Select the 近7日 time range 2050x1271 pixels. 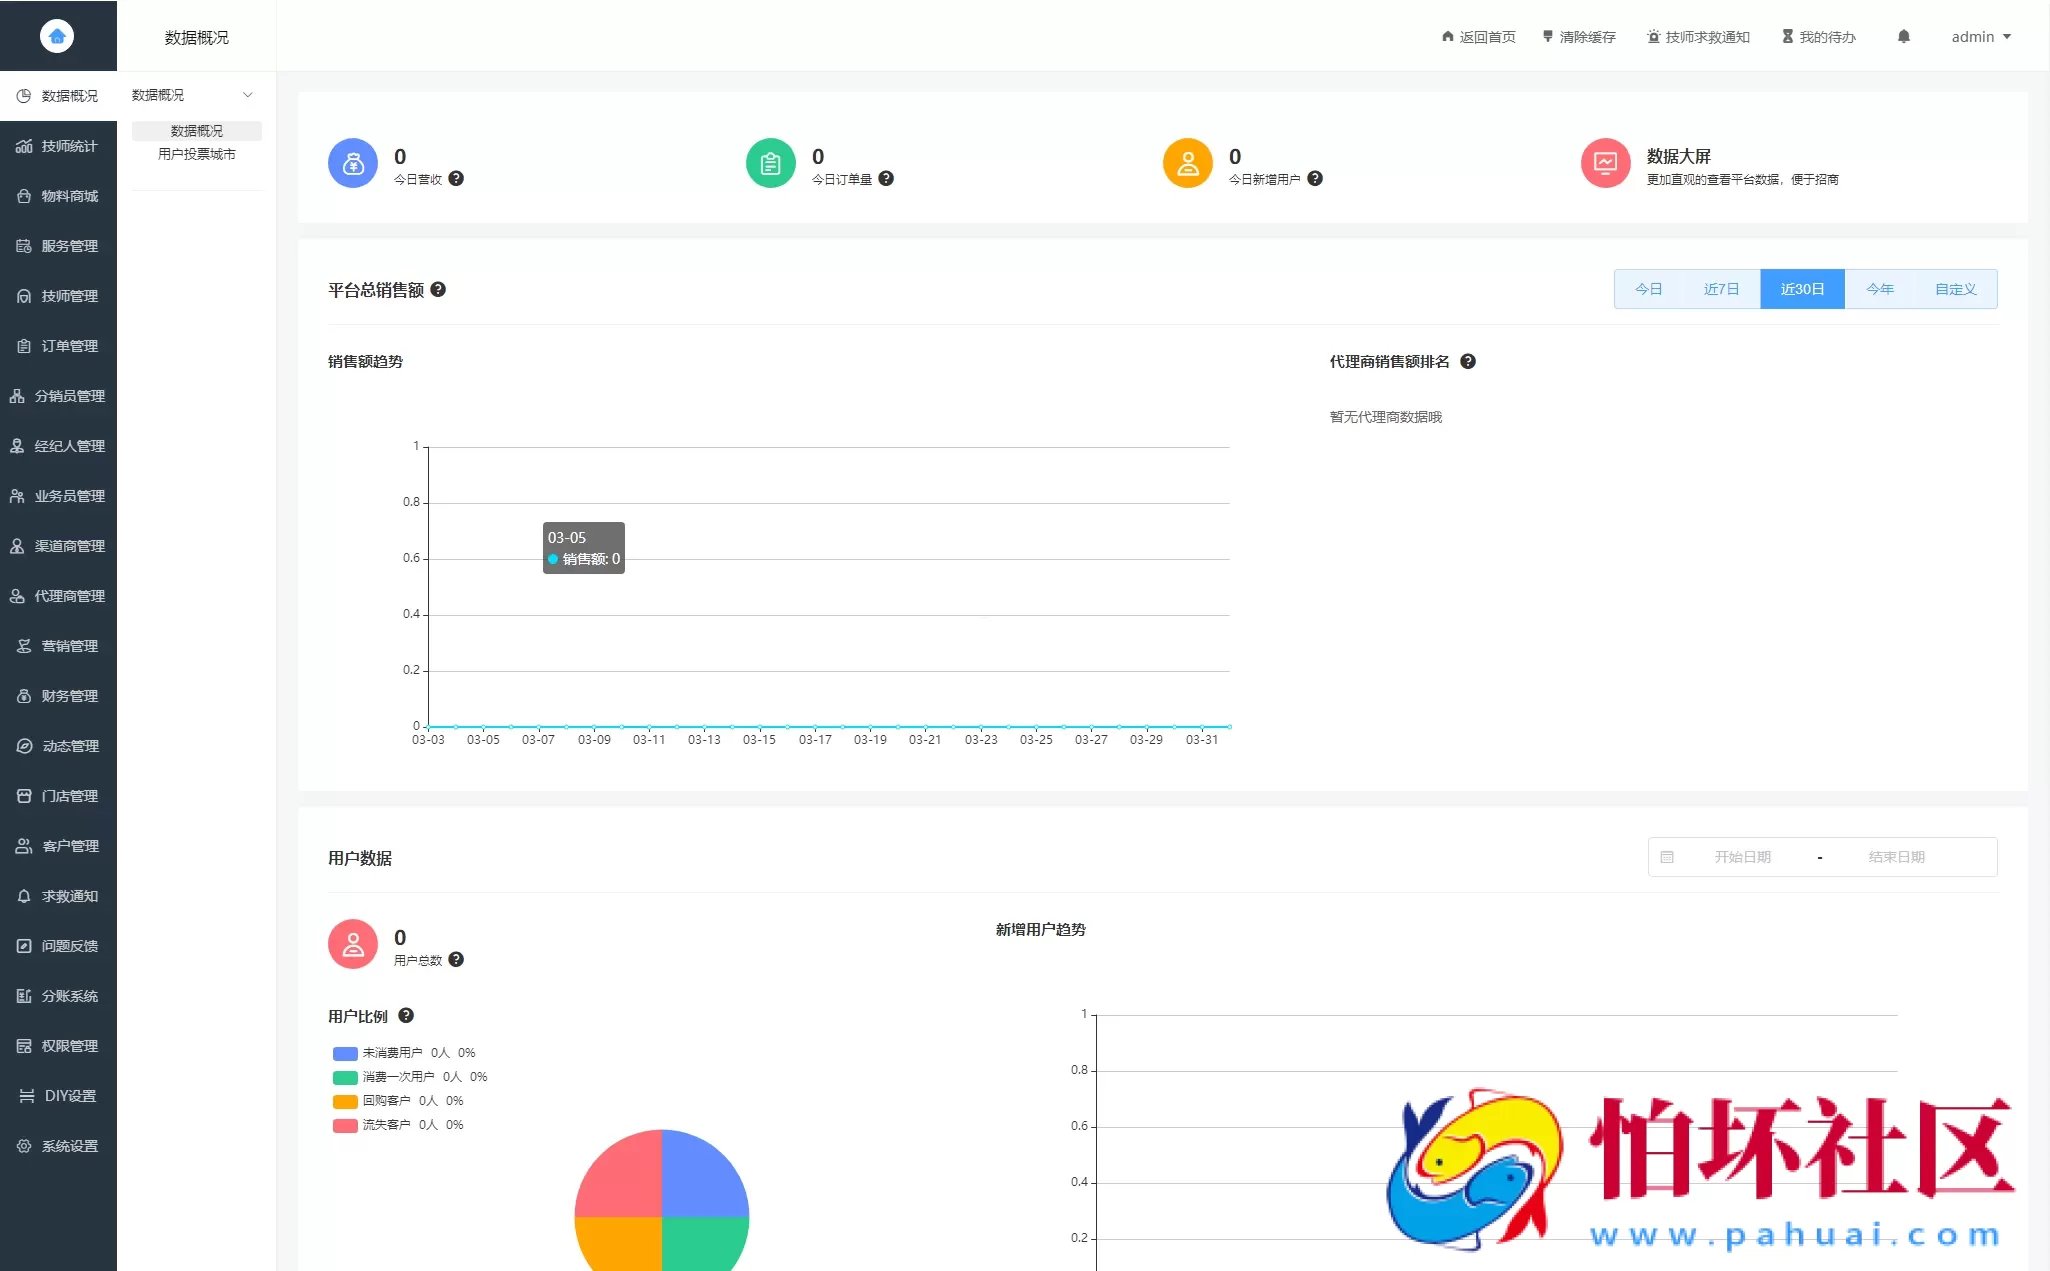click(1720, 289)
